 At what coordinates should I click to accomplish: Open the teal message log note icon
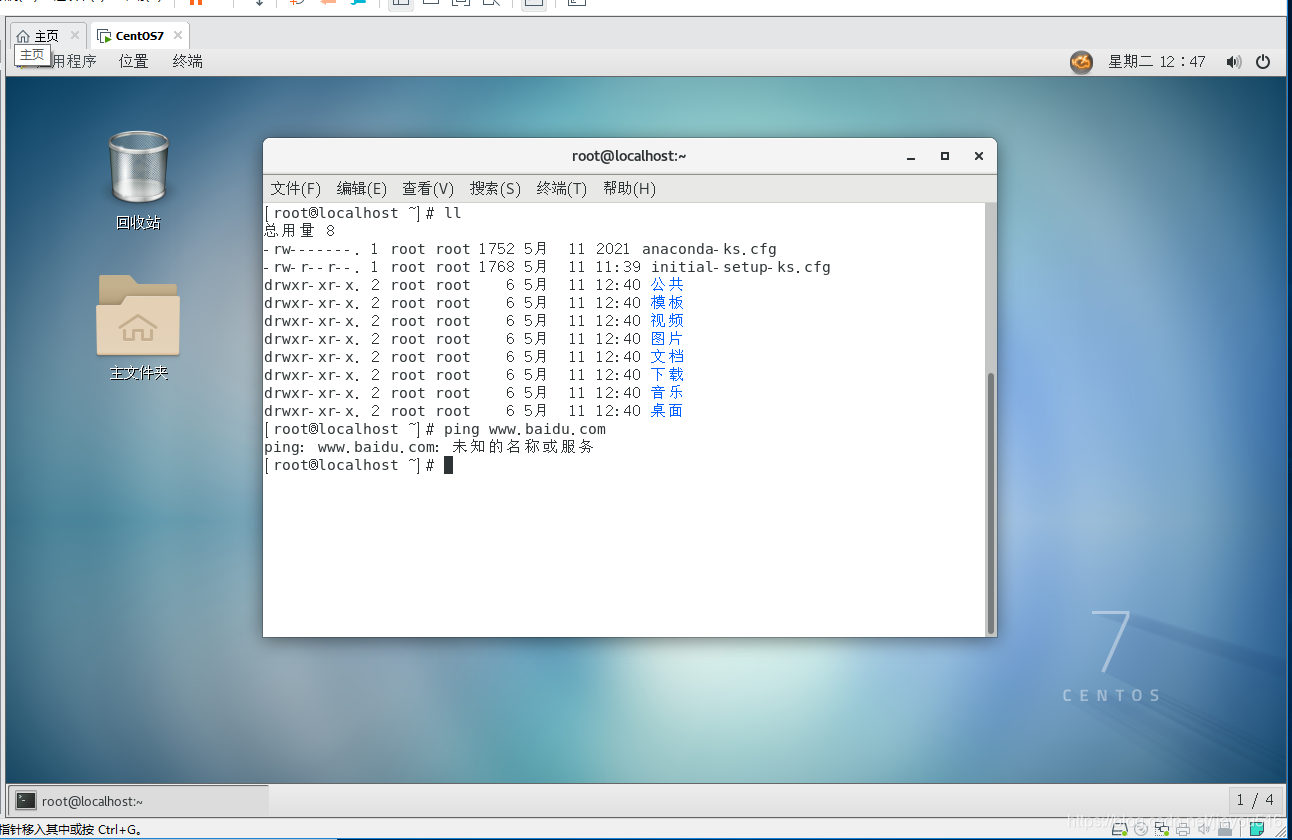[1257, 829]
